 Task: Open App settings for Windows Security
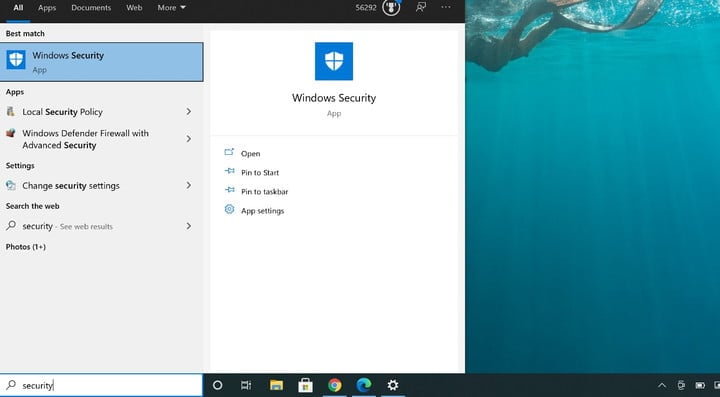pyautogui.click(x=262, y=211)
